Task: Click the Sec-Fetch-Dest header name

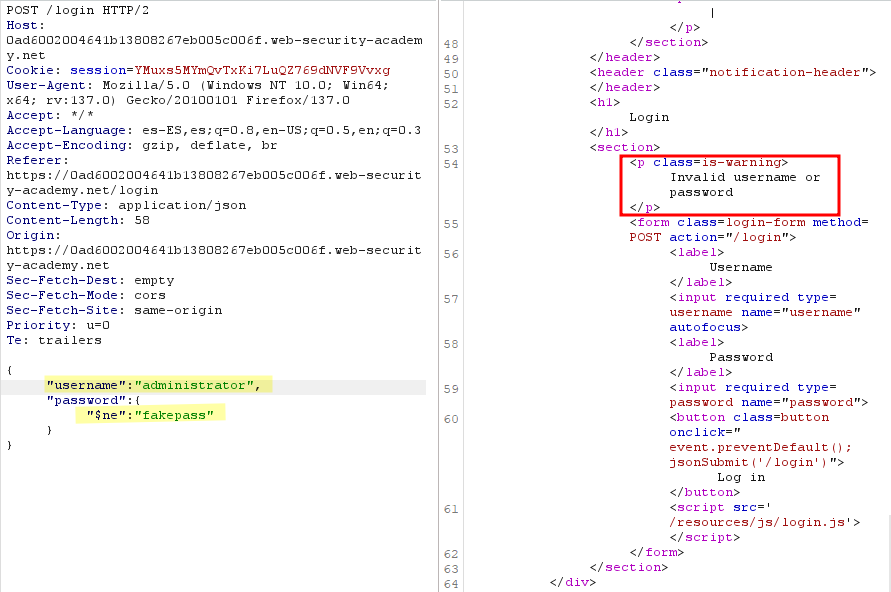Action: (65, 280)
